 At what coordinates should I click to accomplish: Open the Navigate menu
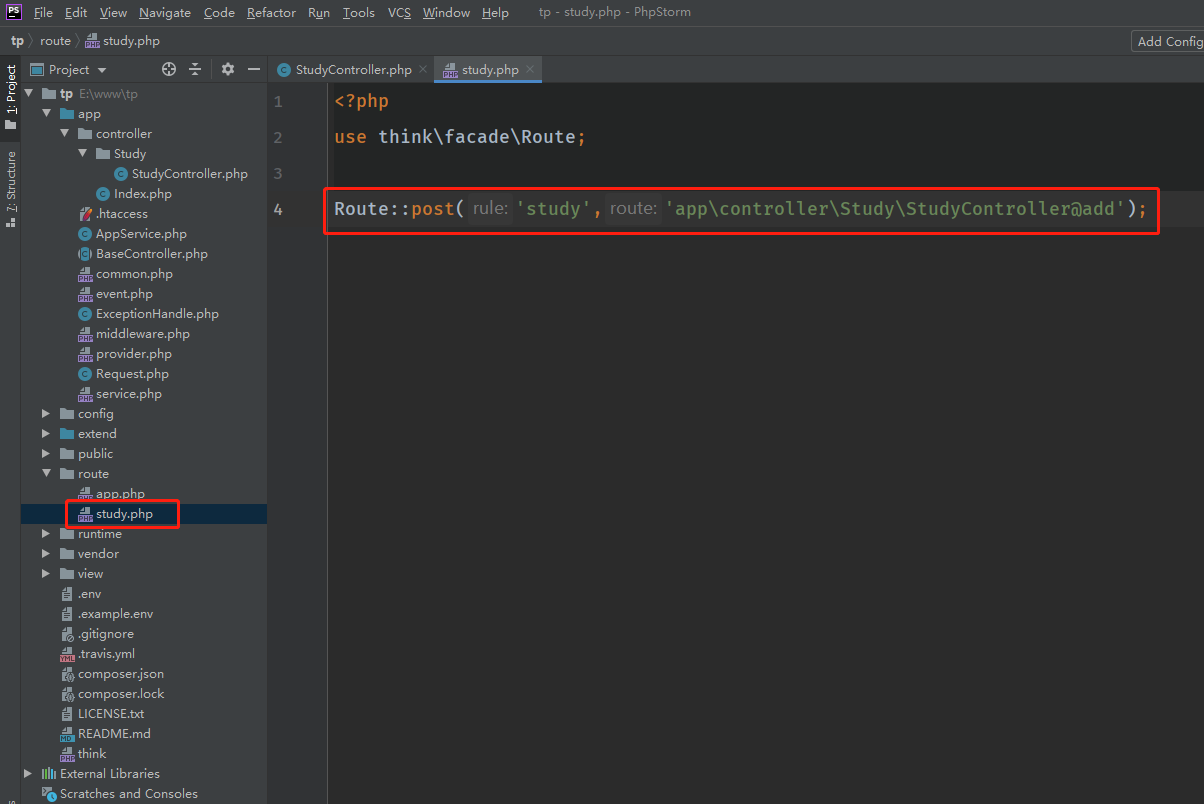pos(165,12)
